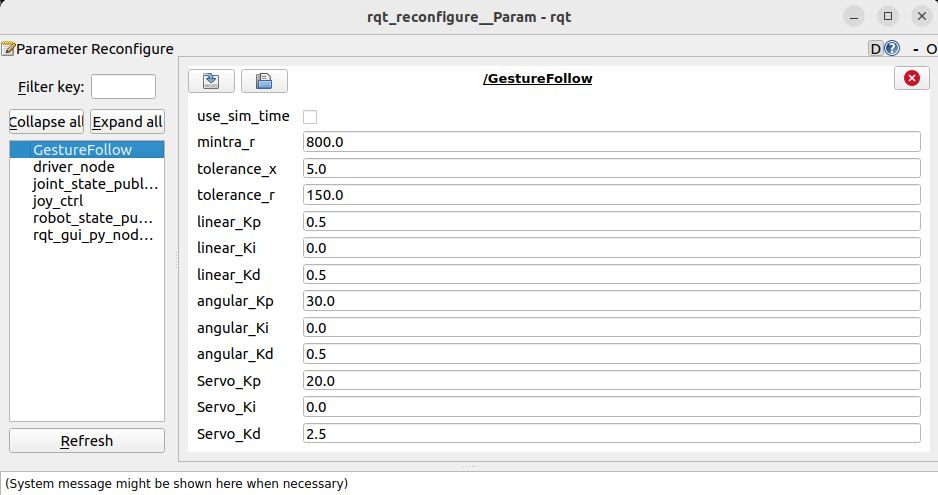The width and height of the screenshot is (938, 495).
Task: Click the dash undock control beside help icon
Action: point(916,49)
